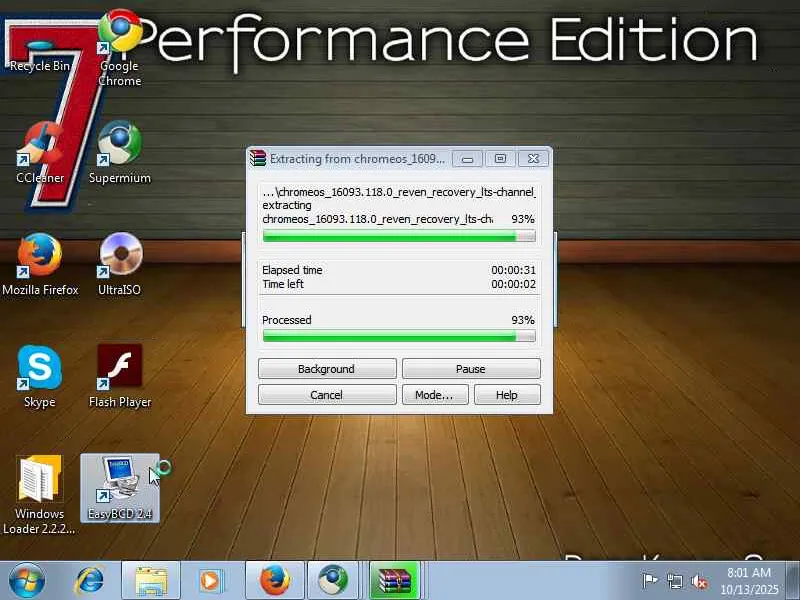The height and width of the screenshot is (600, 800).
Task: Click the Time left value 00:00:02
Action: coord(513,284)
